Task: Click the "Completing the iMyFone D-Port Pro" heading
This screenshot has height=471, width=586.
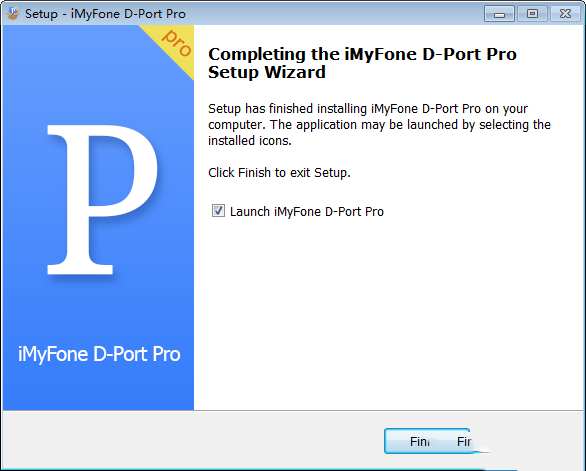Action: point(362,54)
